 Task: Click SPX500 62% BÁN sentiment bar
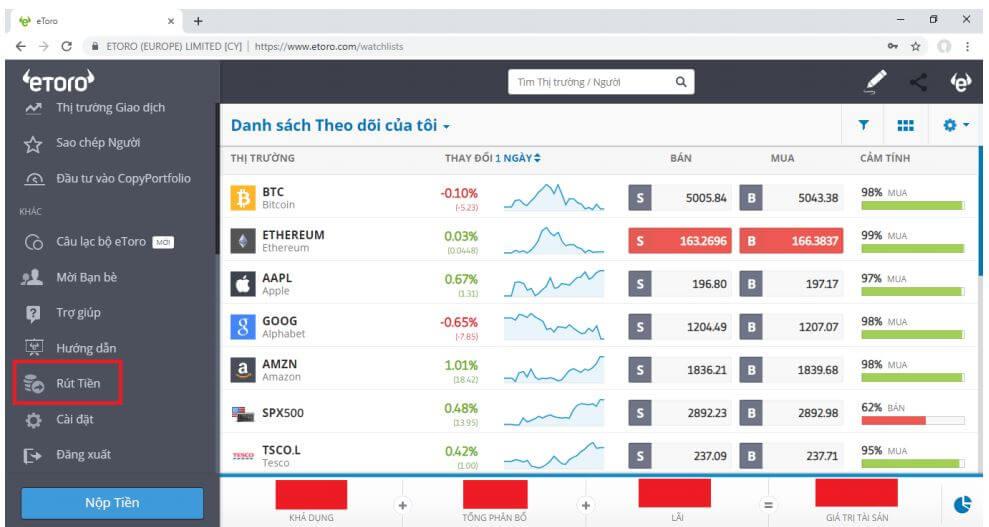(913, 420)
